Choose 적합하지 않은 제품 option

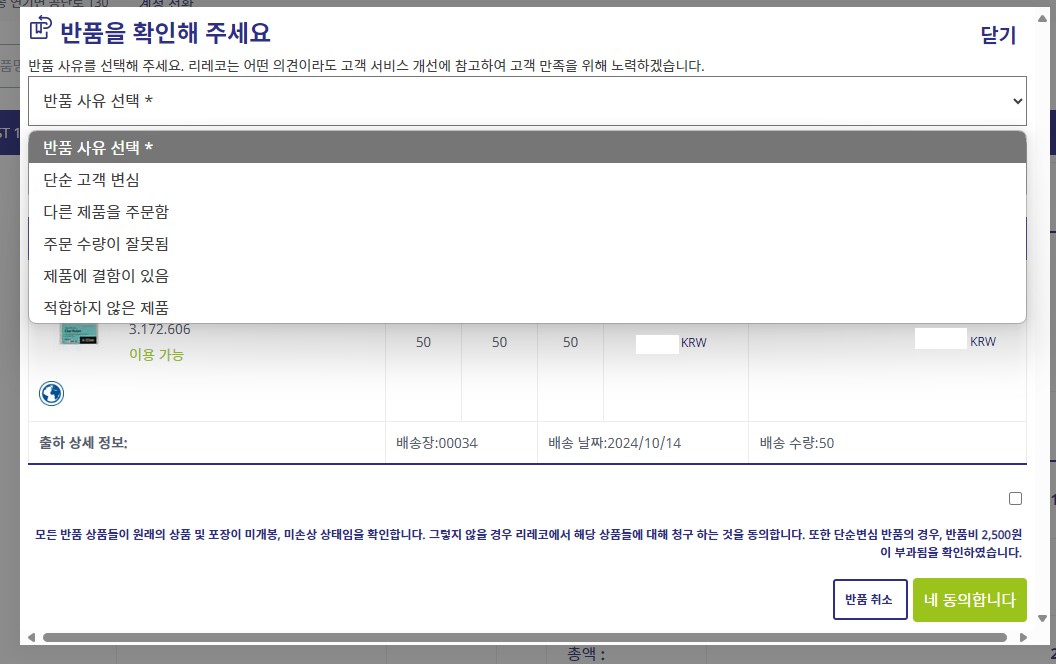point(527,308)
